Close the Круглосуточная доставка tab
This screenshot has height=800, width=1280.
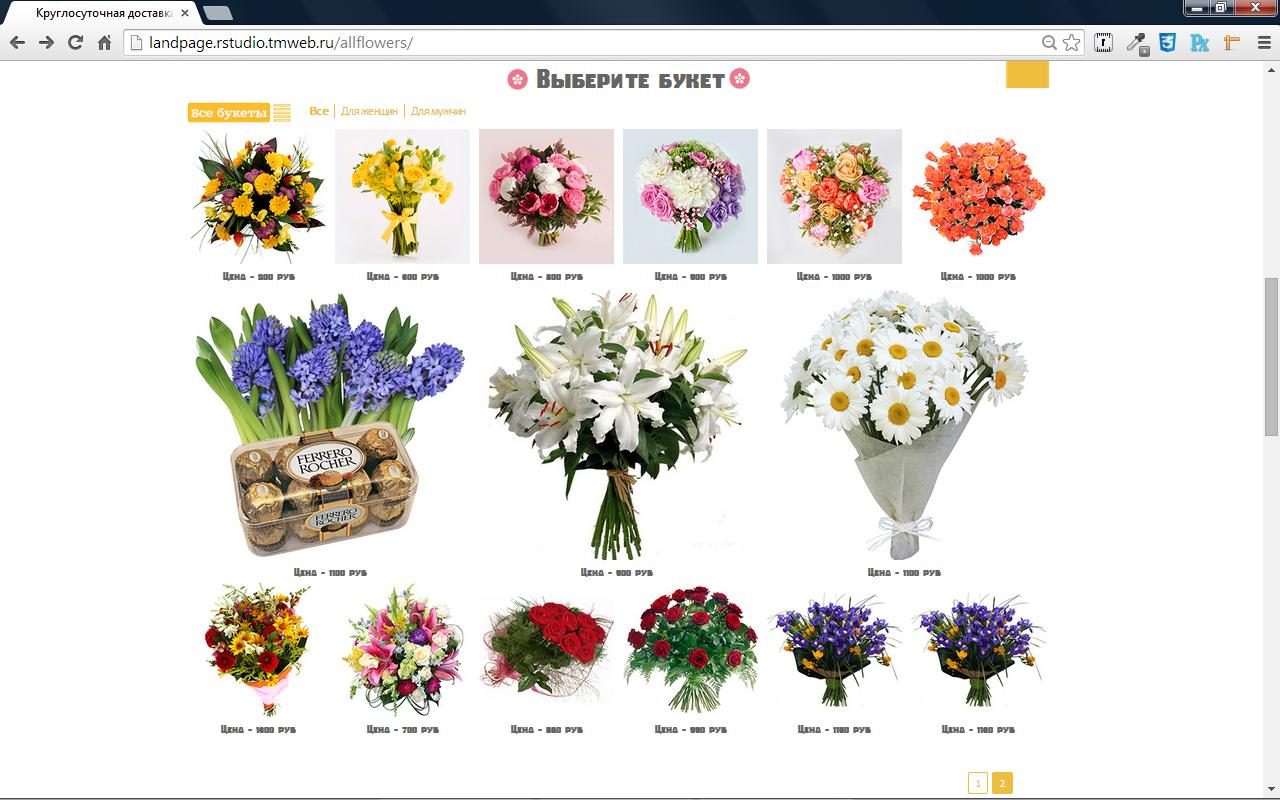(185, 14)
